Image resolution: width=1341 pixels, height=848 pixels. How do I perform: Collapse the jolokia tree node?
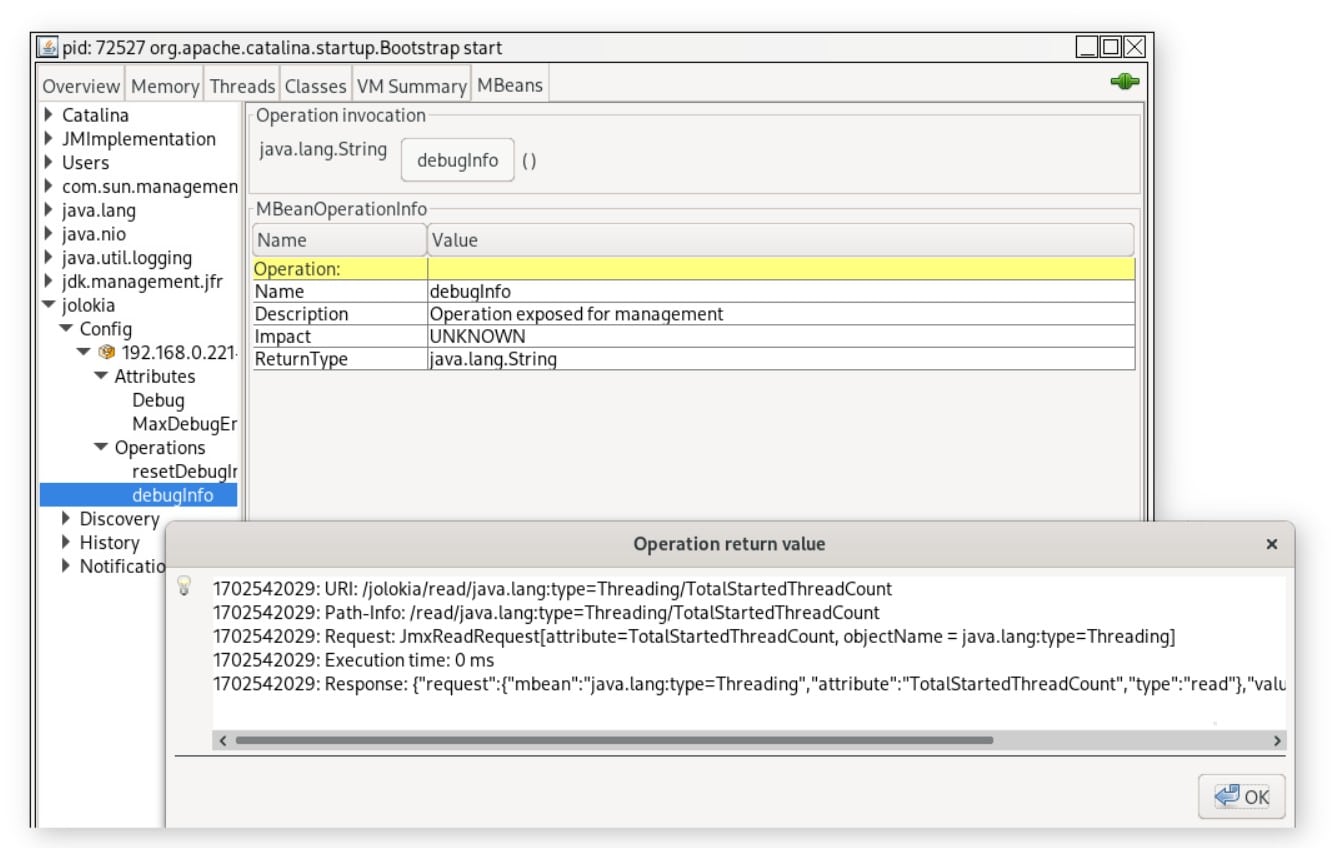pyautogui.click(x=49, y=306)
